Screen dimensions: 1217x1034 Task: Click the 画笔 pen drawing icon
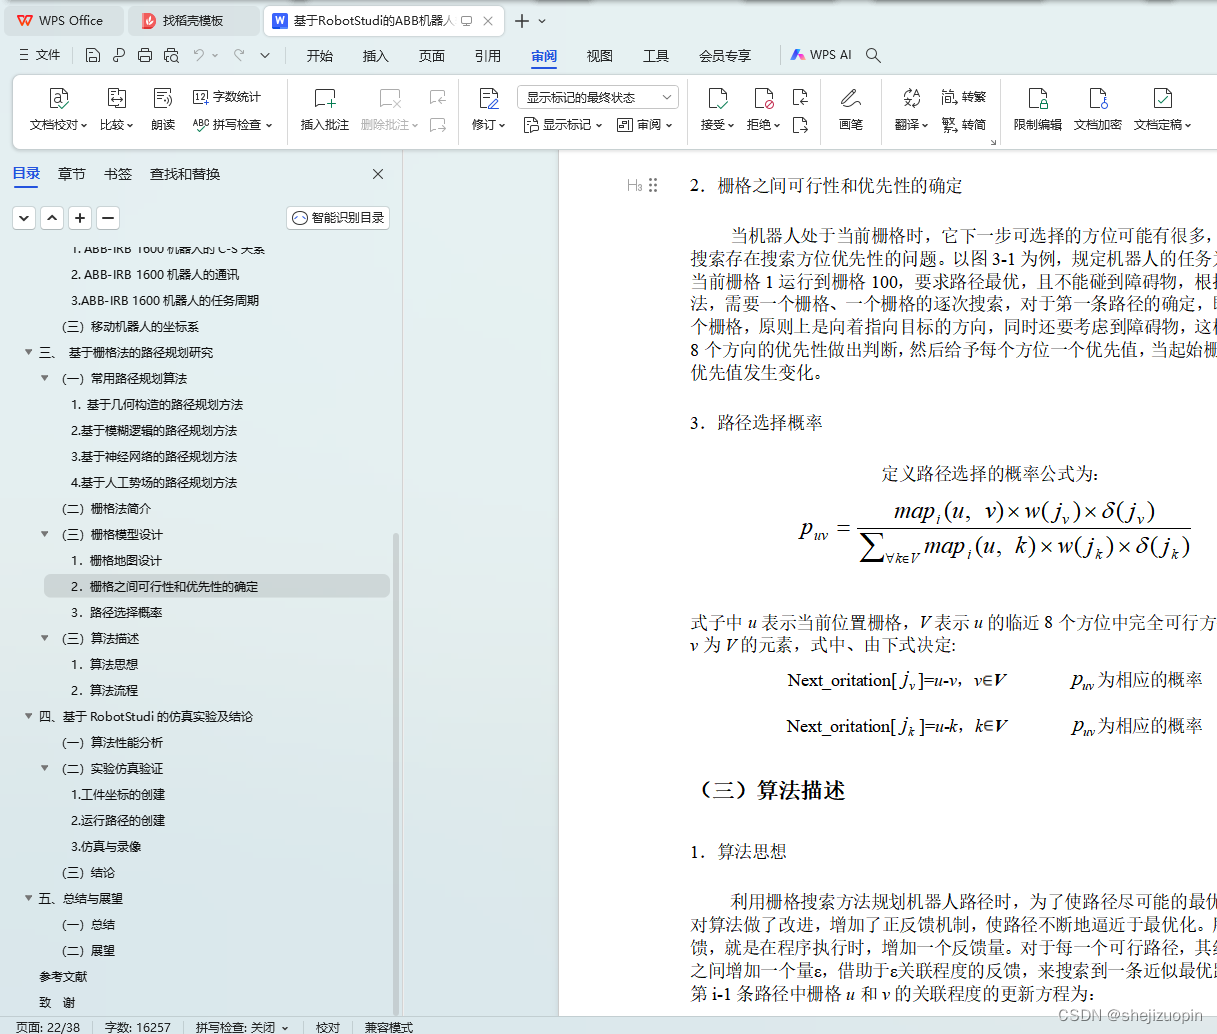click(851, 98)
